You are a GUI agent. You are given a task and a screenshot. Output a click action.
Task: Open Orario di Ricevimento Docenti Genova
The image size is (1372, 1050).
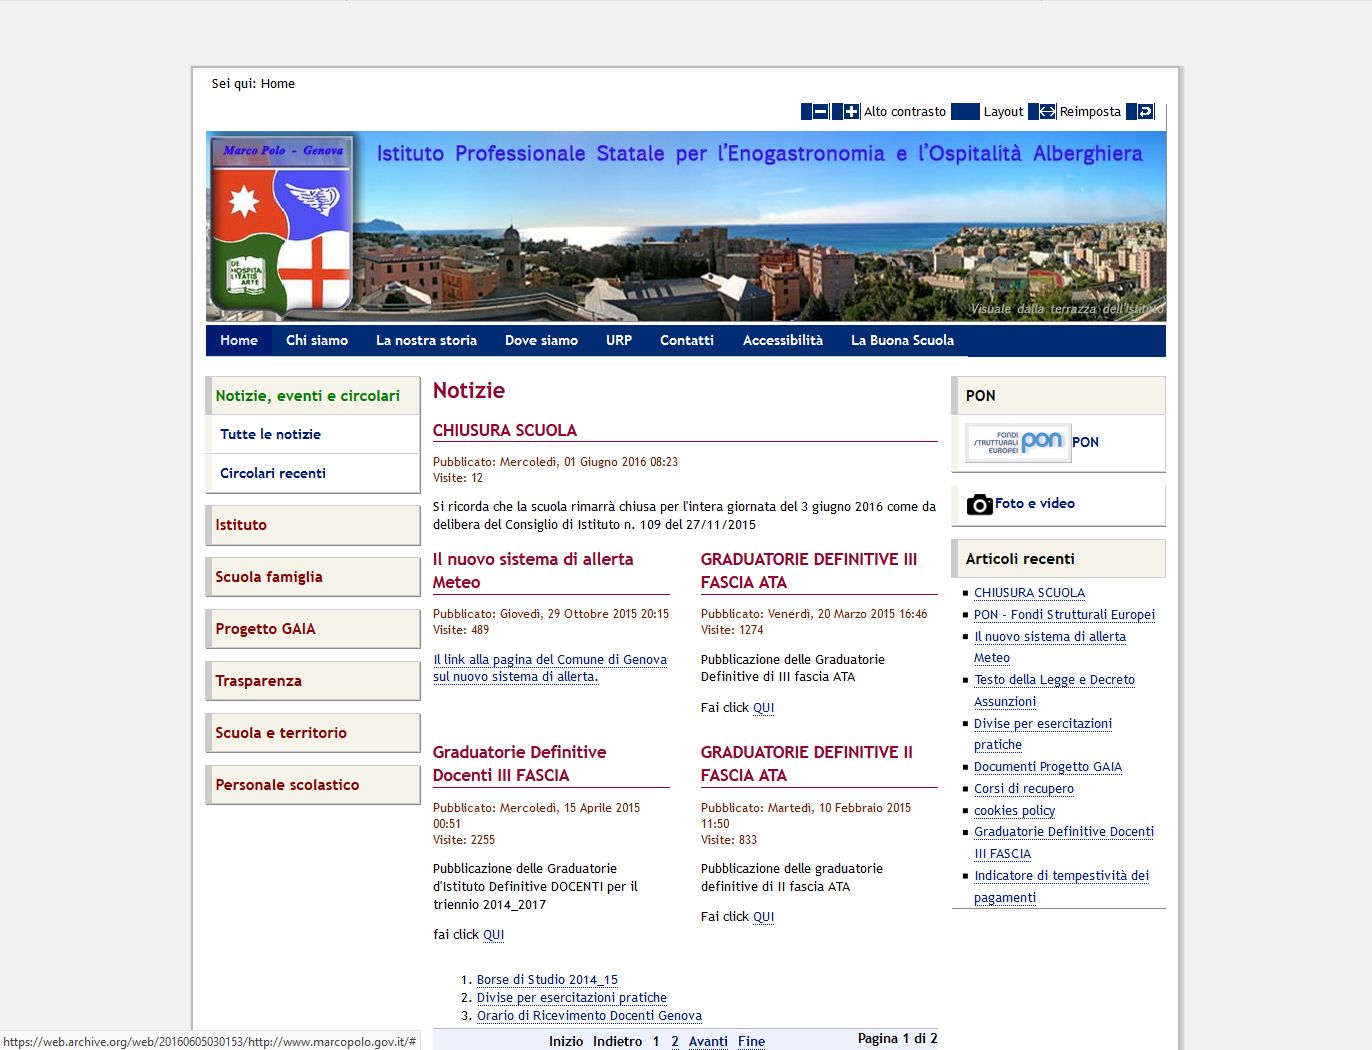(589, 1015)
